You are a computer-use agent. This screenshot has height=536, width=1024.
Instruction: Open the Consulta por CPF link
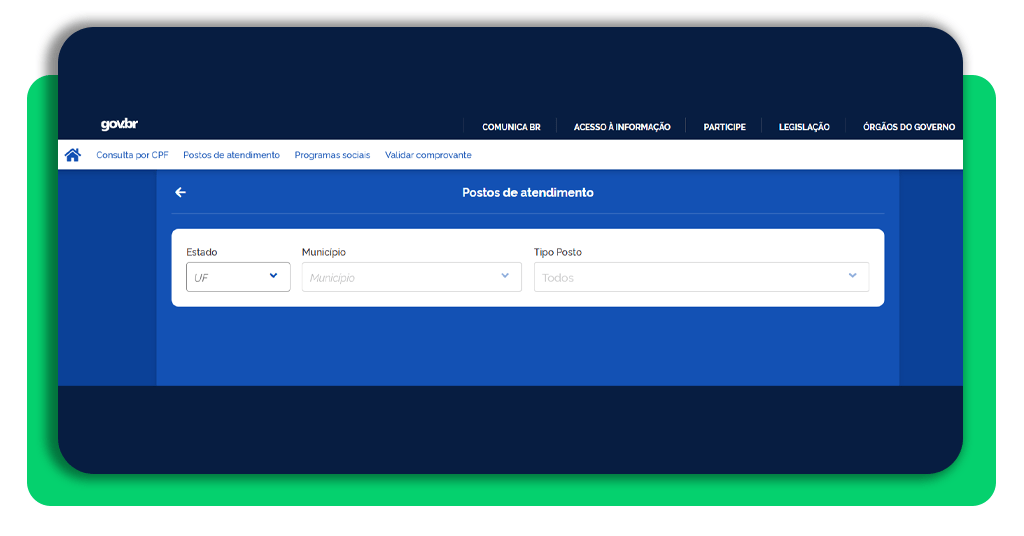(132, 156)
